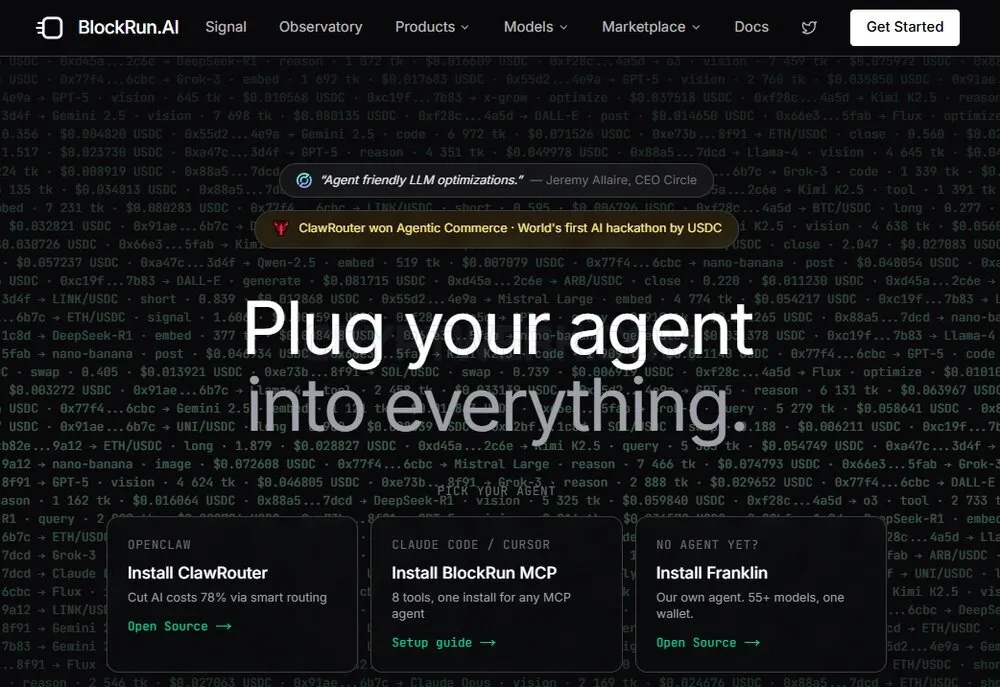Open the Signal nav item
1000x687 pixels.
click(226, 27)
